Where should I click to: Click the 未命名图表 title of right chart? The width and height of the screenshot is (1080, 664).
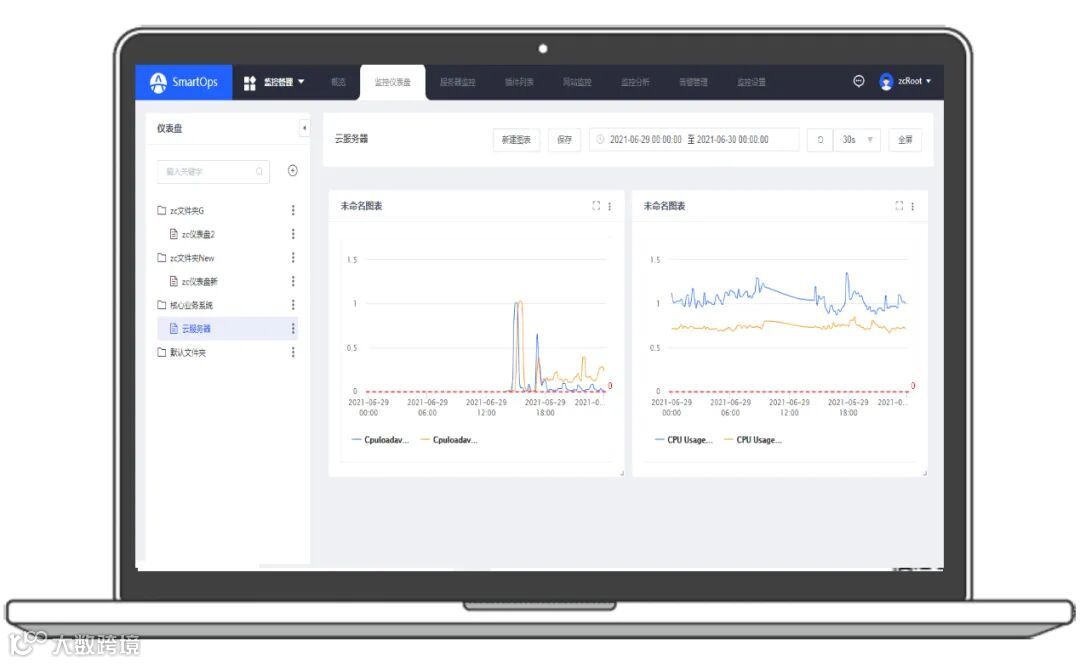(665, 206)
